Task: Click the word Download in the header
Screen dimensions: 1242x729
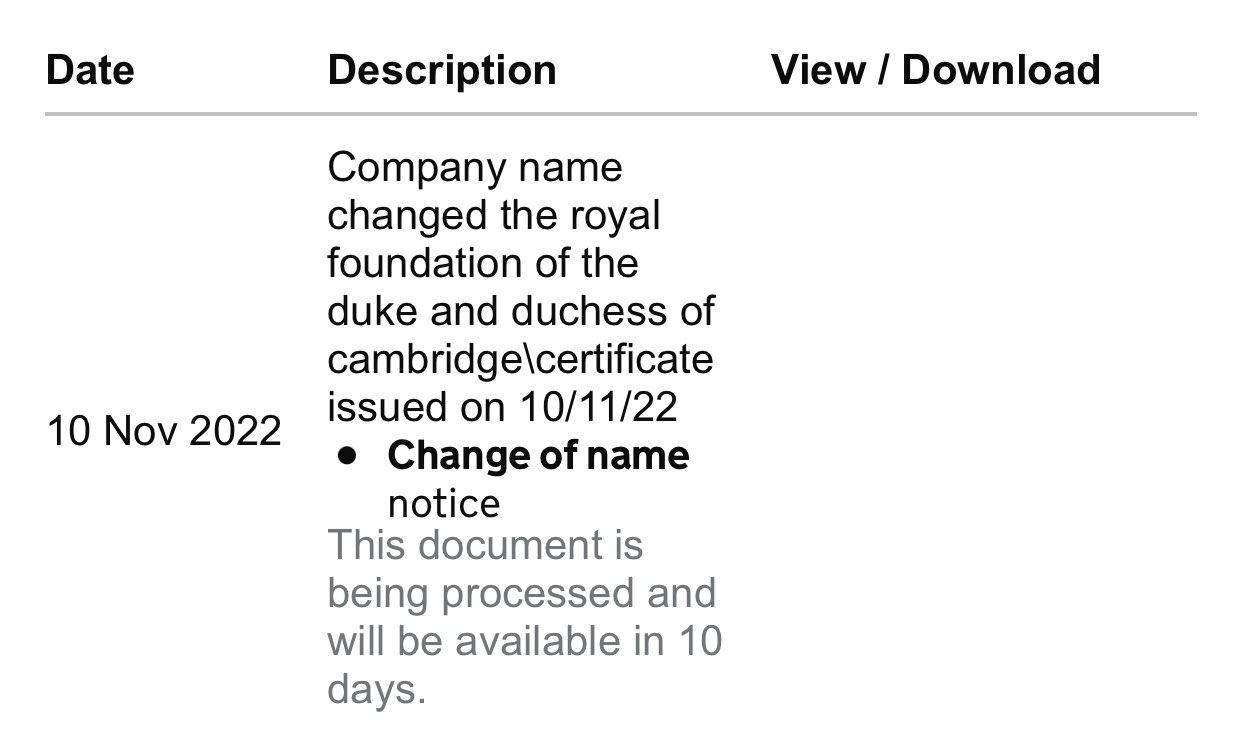Action: (1001, 70)
